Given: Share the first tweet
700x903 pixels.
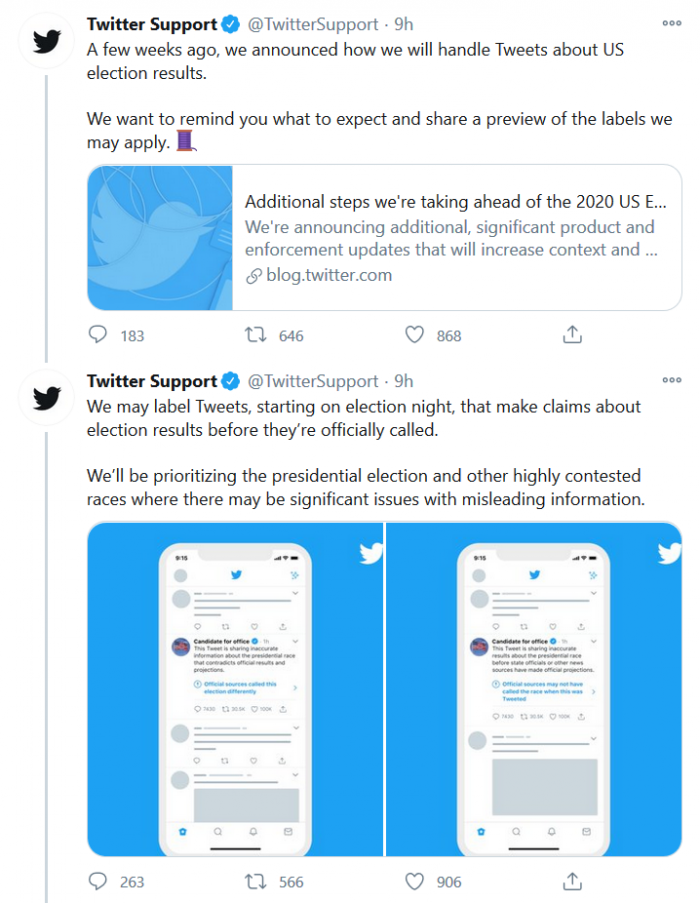Looking at the screenshot, I should pos(572,335).
